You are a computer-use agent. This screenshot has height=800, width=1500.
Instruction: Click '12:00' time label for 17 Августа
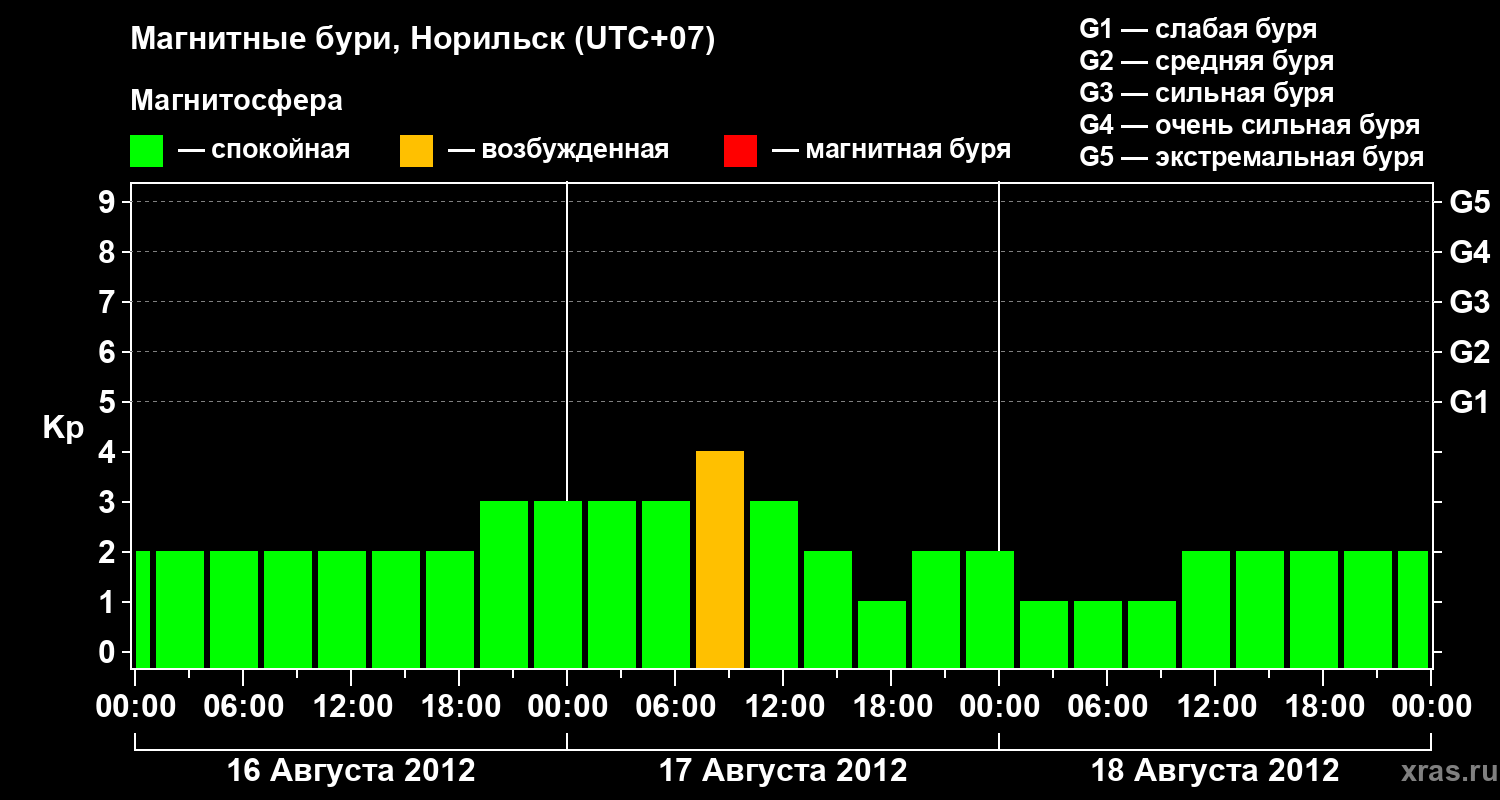coord(783,706)
